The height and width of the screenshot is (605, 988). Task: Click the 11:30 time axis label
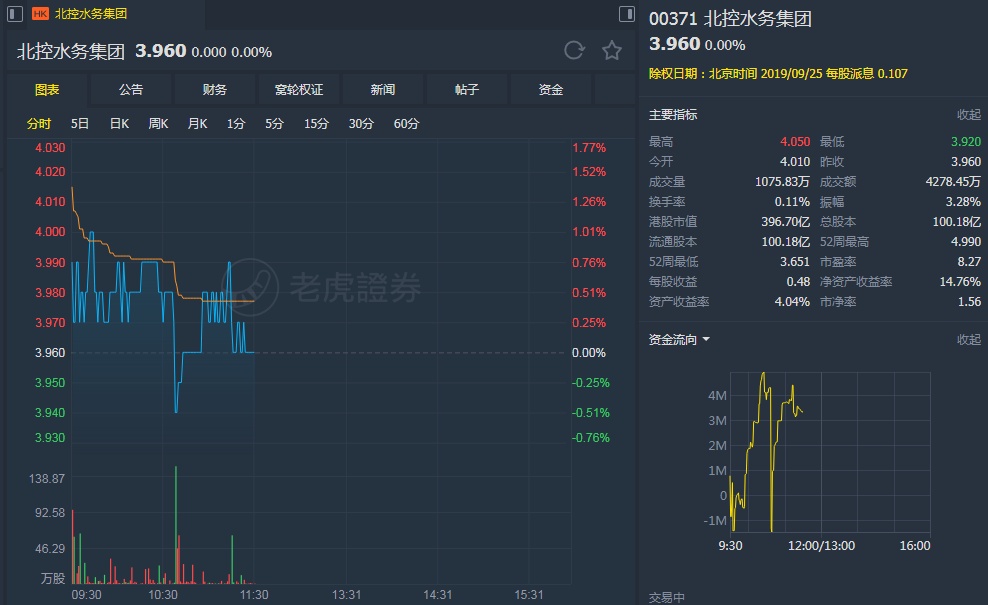(254, 595)
